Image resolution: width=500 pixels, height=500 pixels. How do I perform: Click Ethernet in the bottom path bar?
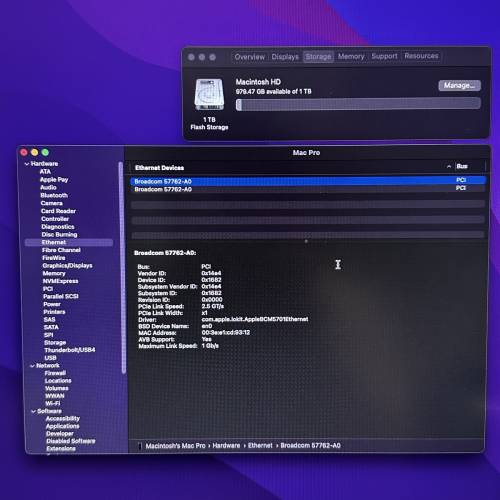[260, 446]
